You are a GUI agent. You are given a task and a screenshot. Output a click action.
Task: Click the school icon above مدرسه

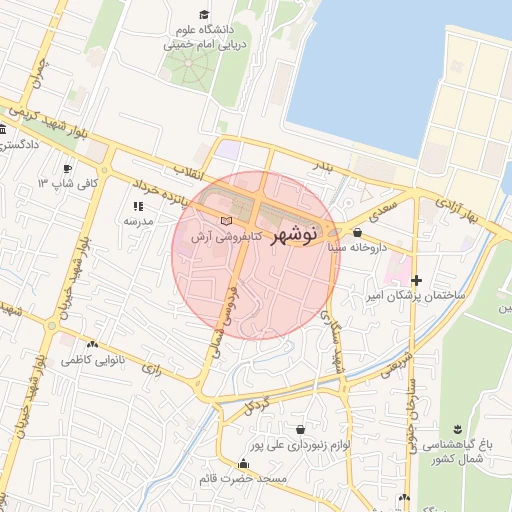tap(138, 207)
